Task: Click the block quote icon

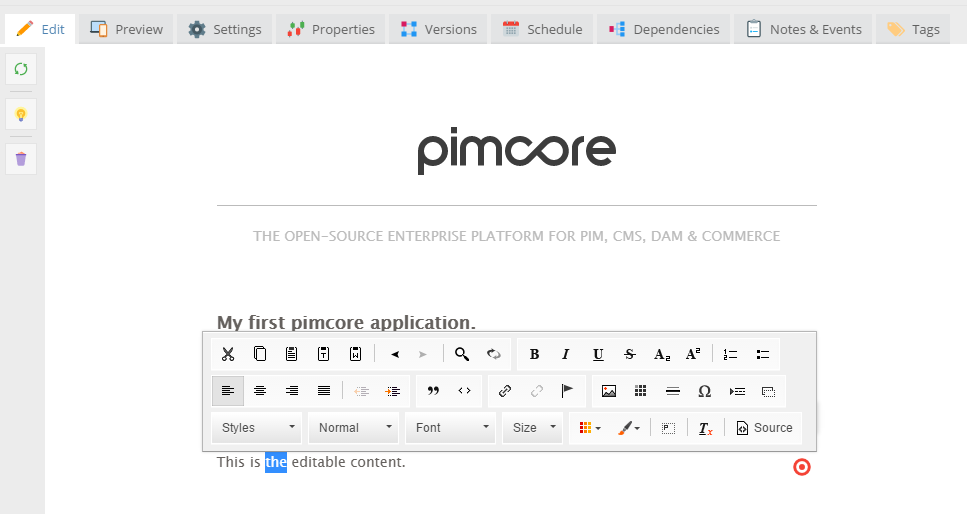Action: [433, 391]
